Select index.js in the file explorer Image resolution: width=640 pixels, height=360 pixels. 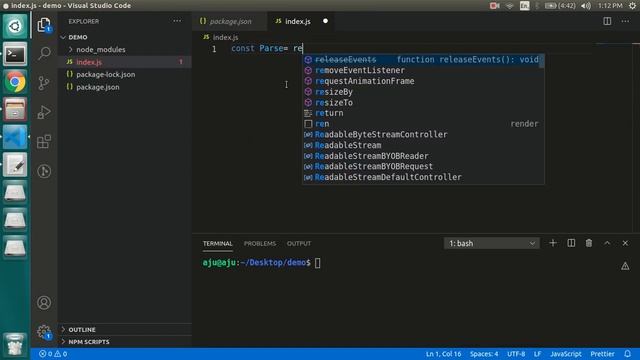[x=125, y=62]
